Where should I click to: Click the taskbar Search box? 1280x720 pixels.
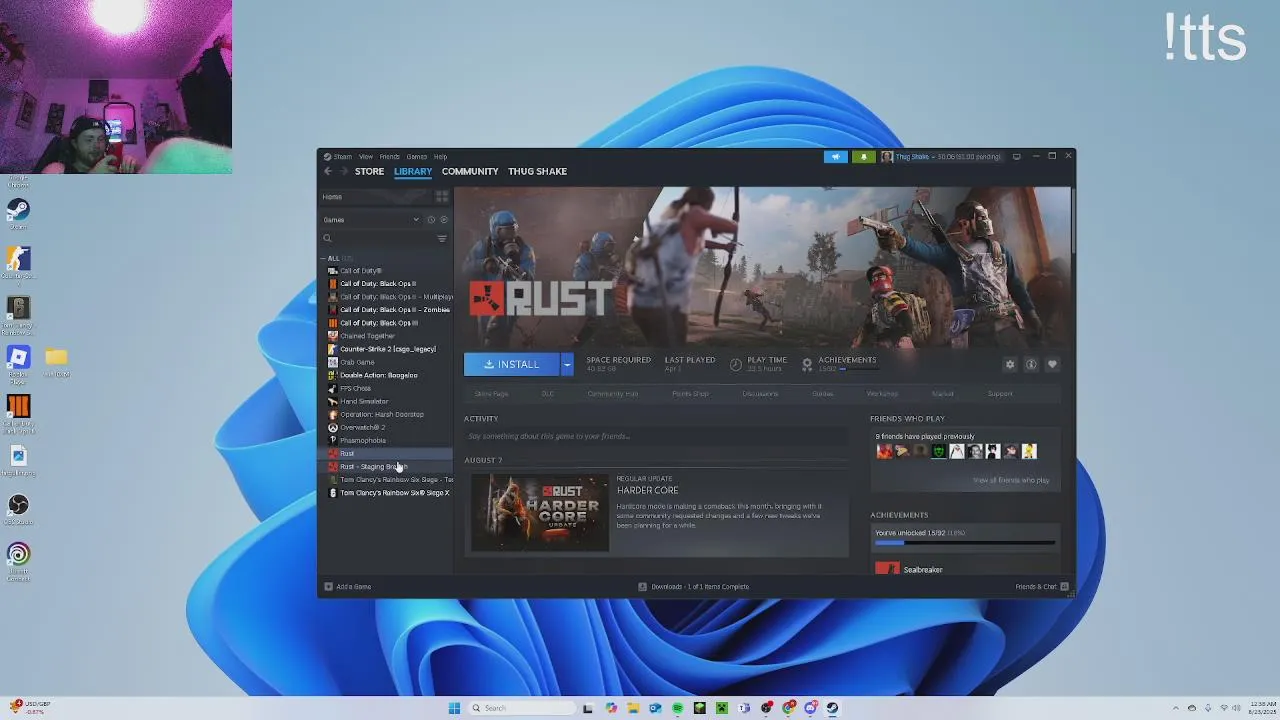[x=521, y=708]
